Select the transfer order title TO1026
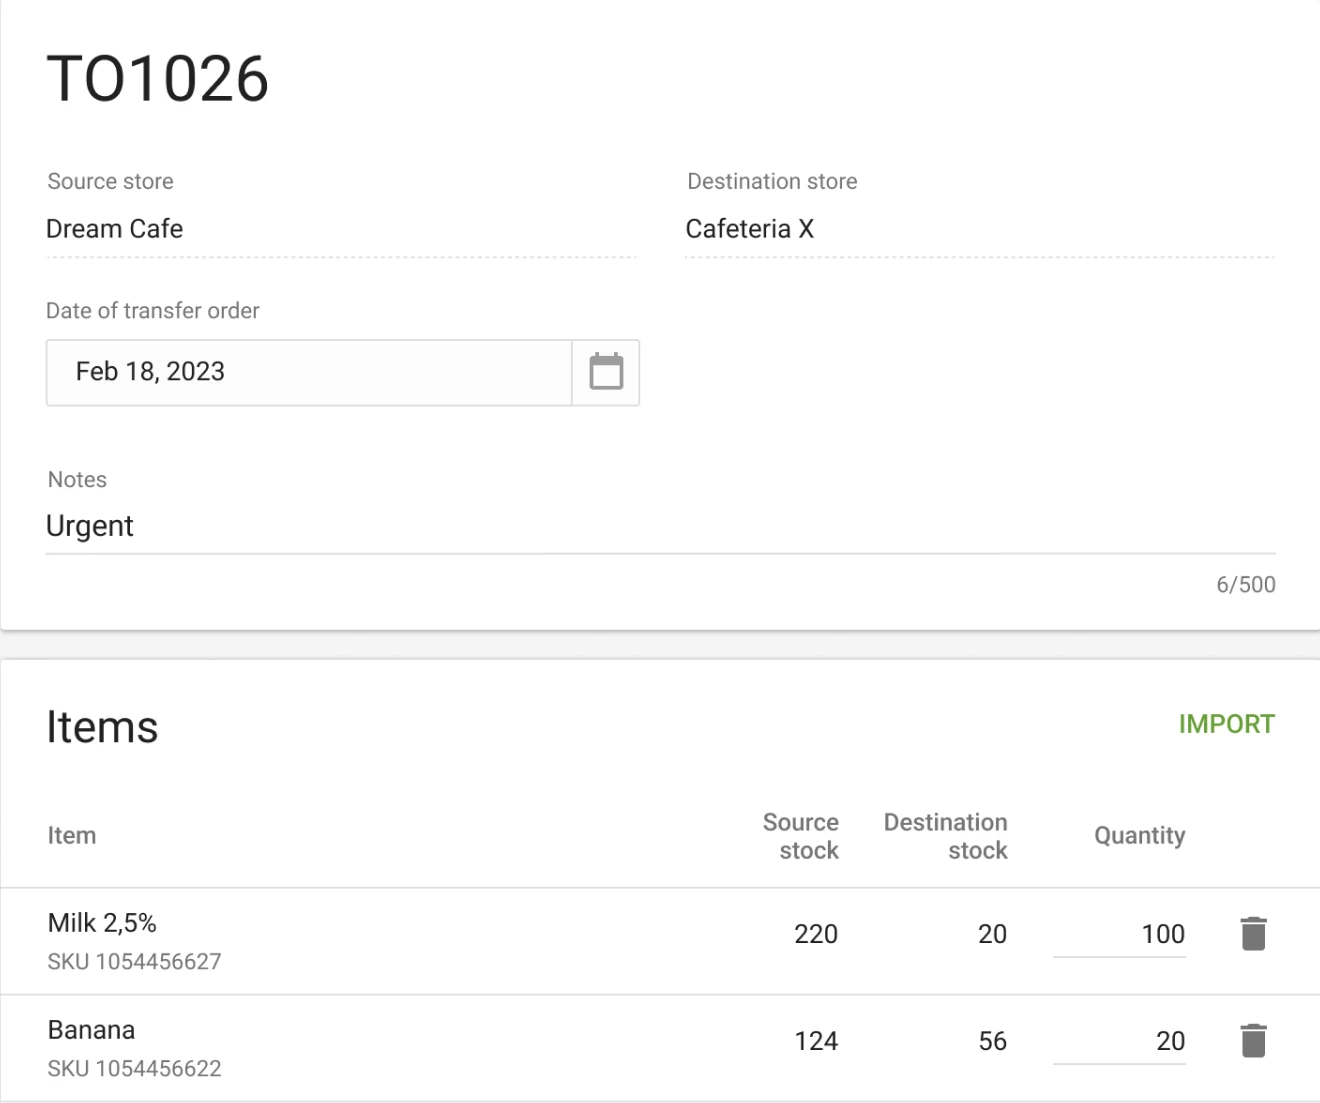1320x1103 pixels. coord(157,78)
